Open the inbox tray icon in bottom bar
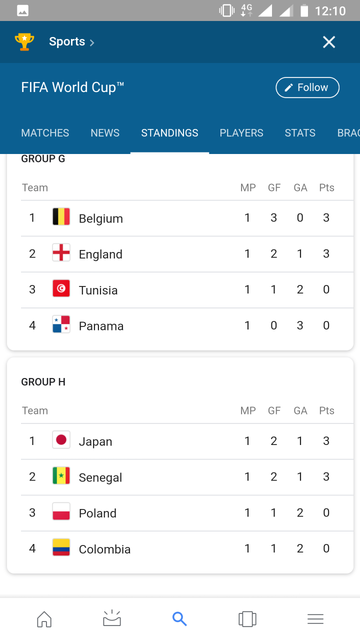The width and height of the screenshot is (360, 640). 112,618
